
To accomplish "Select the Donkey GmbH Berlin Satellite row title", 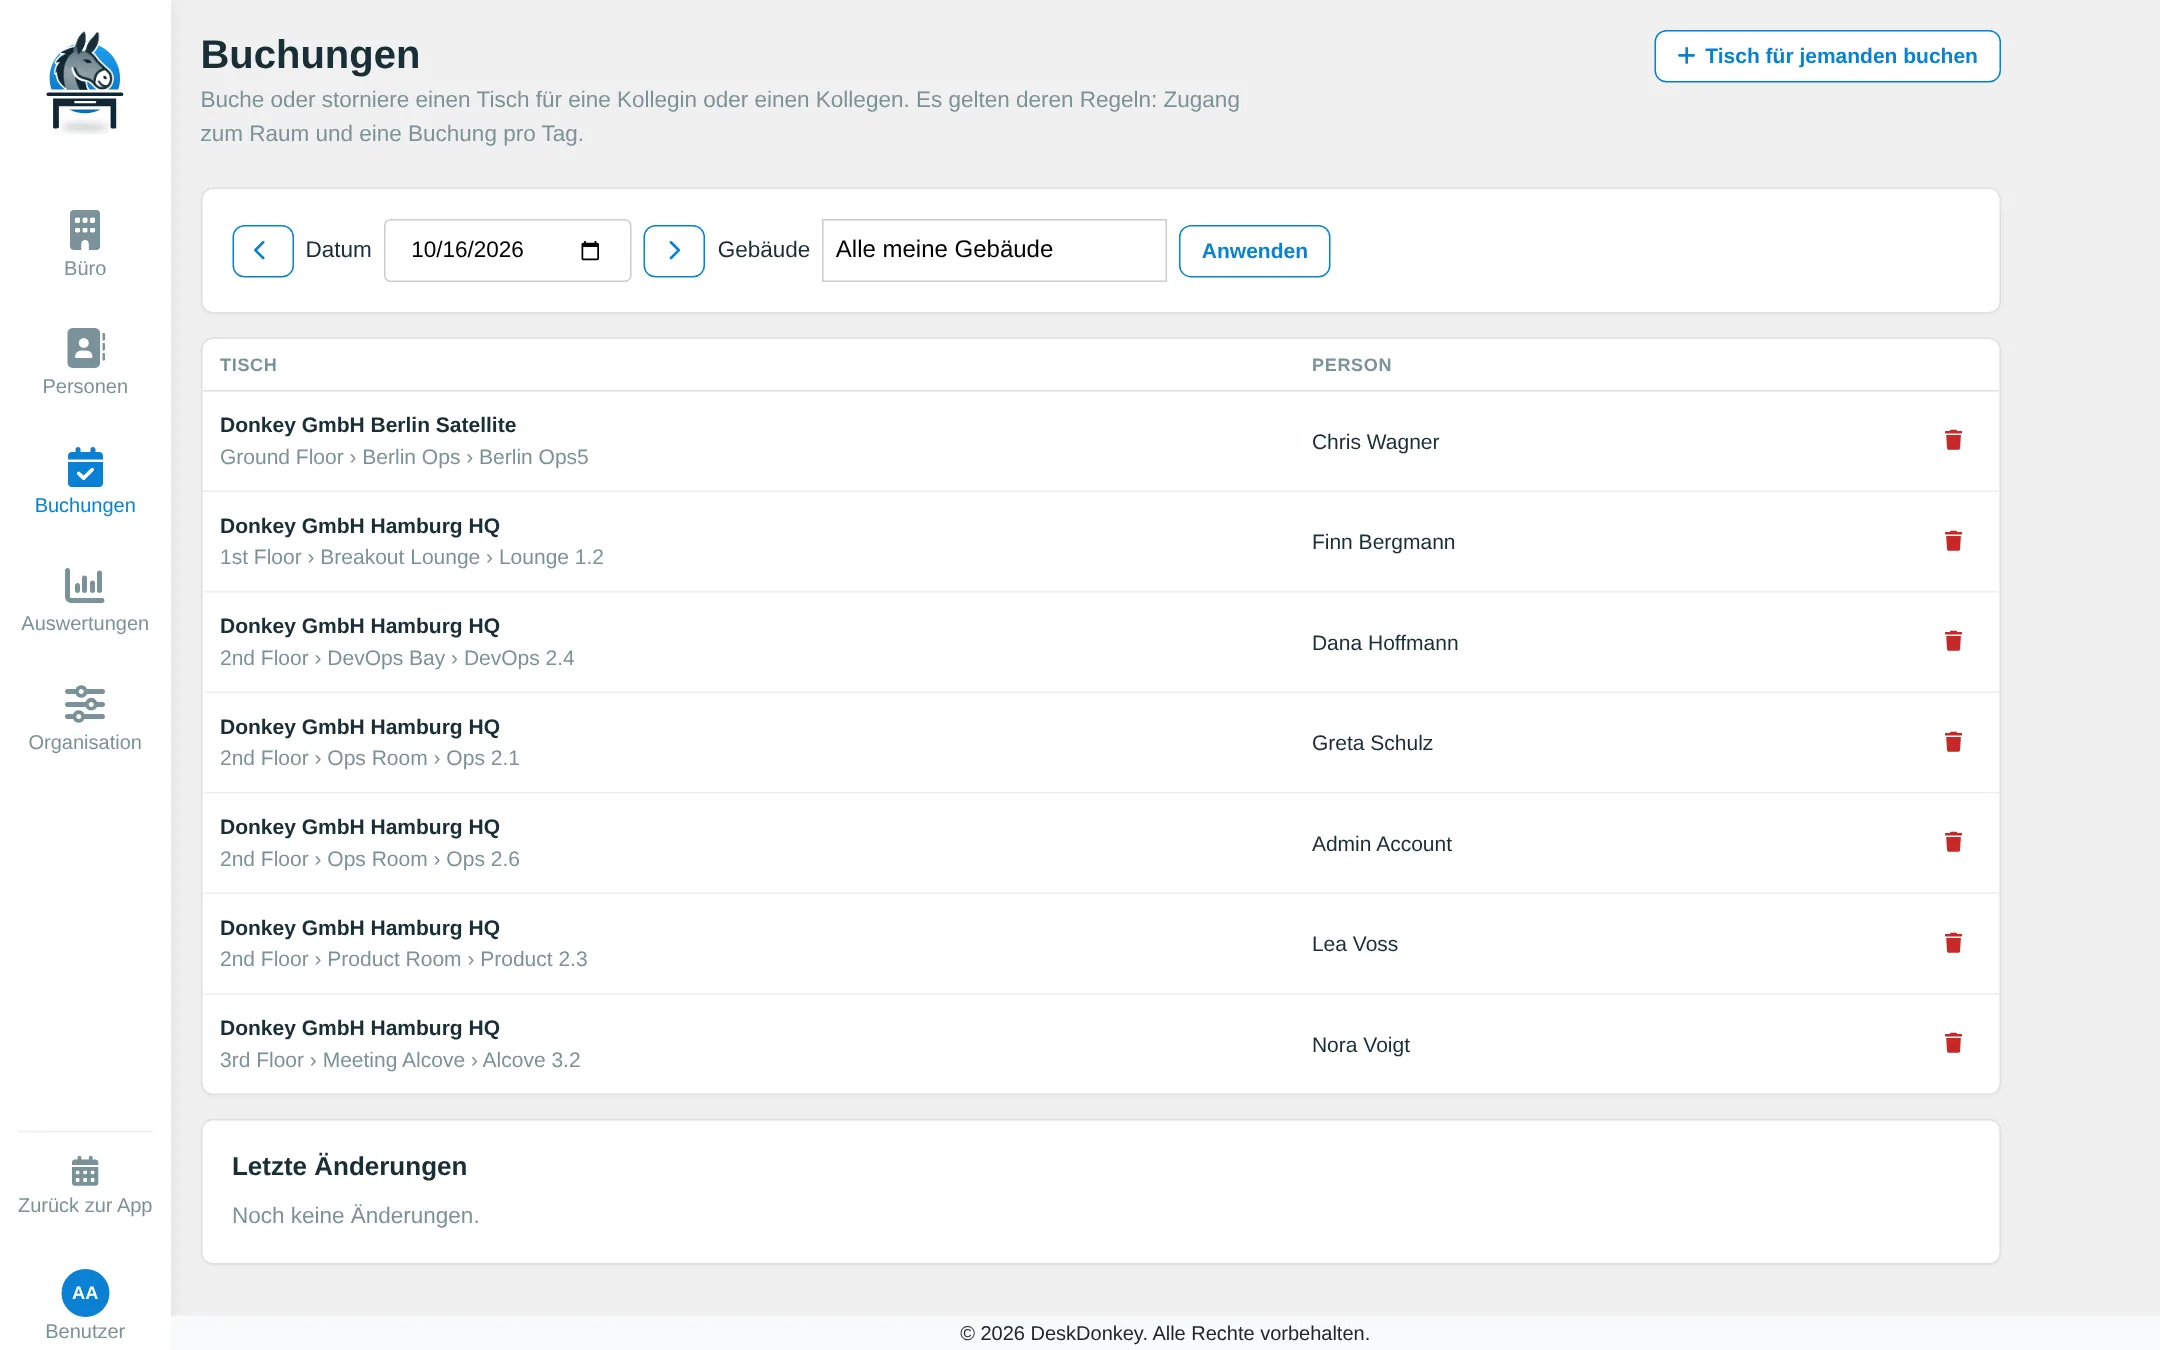I will 368,425.
